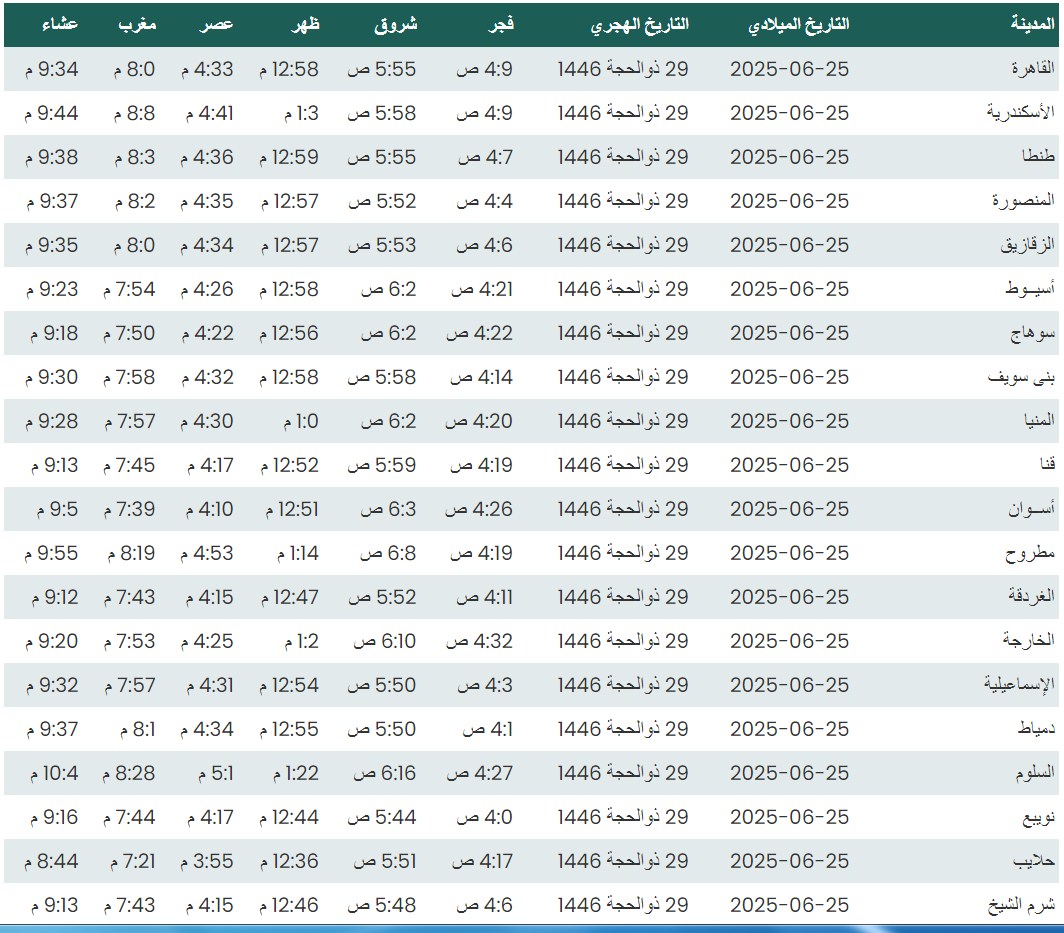This screenshot has height=933, width=1064.
Task: Select the التاريخ الهجري column header
Action: pyautogui.click(x=636, y=25)
